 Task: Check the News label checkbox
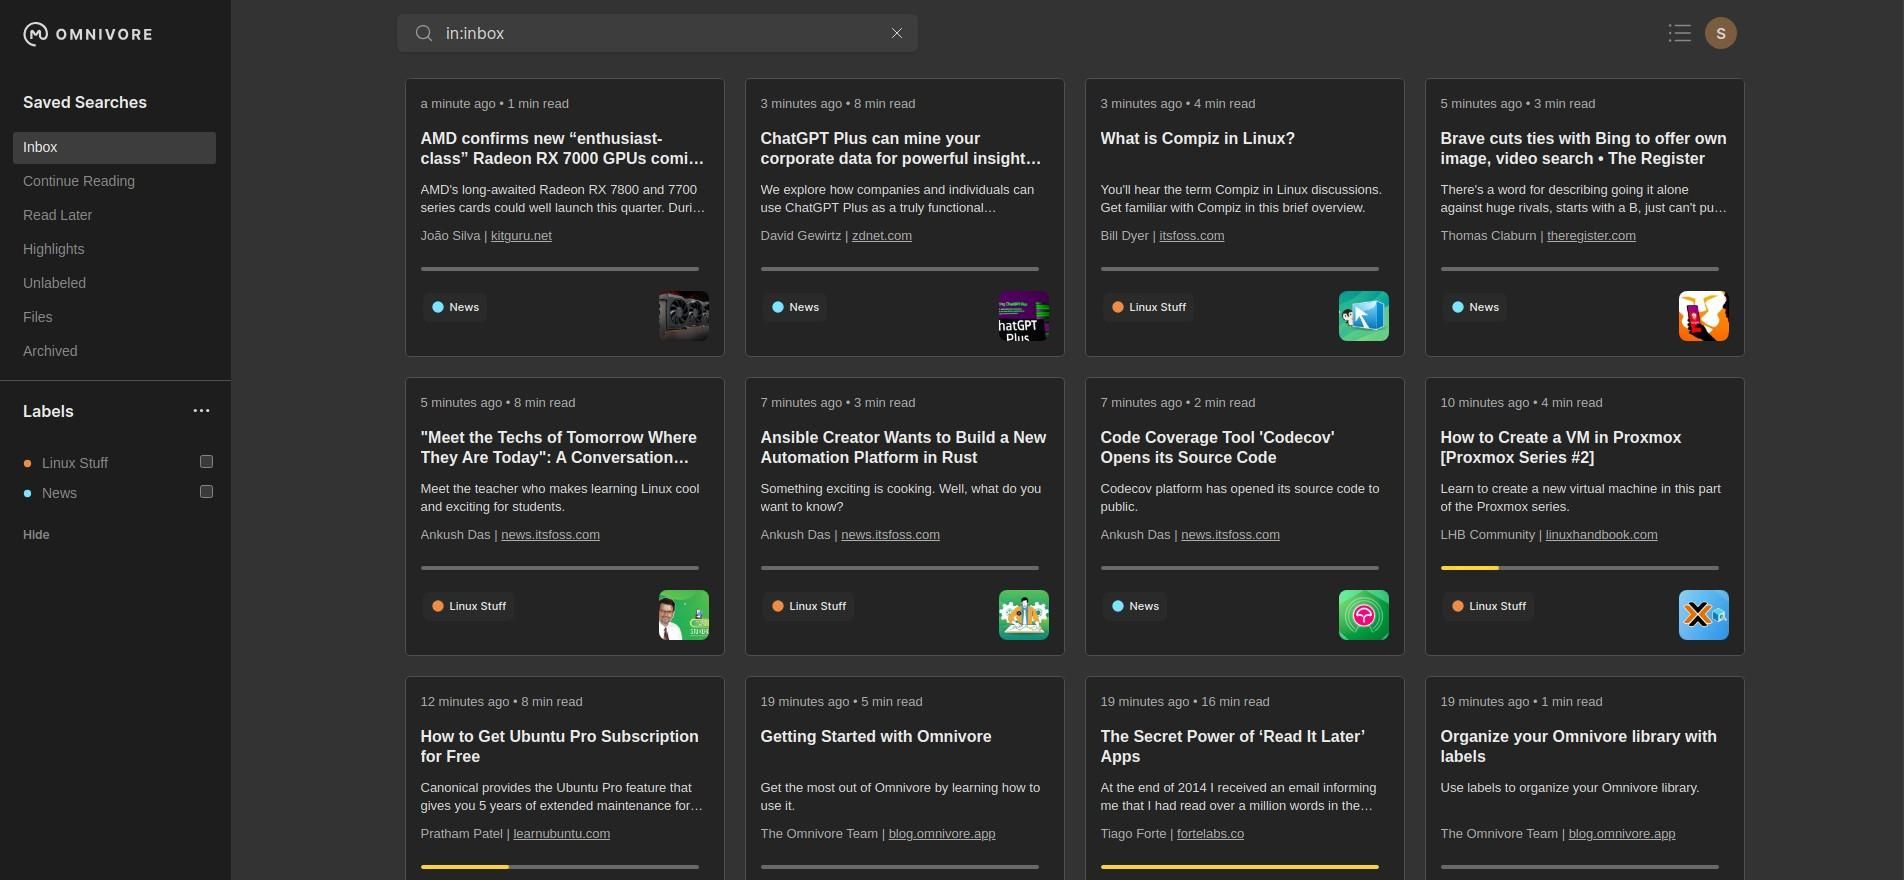coord(206,492)
